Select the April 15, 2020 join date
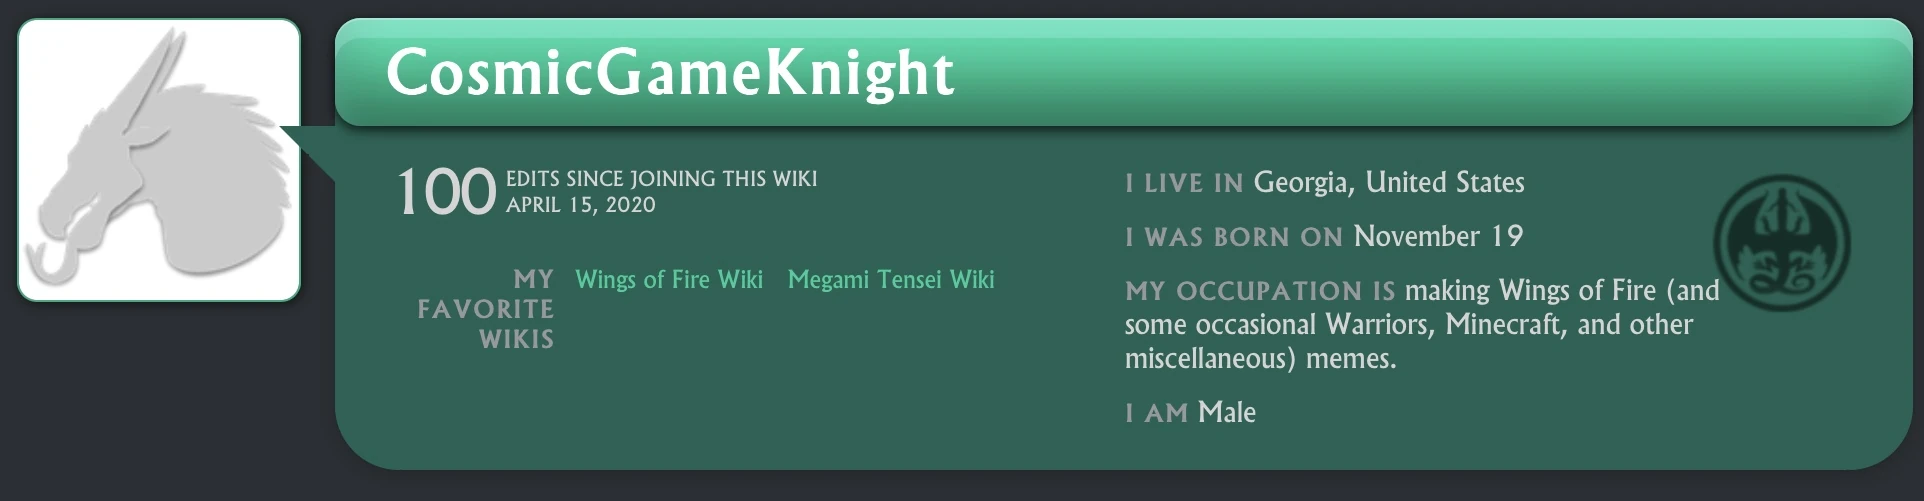 point(580,205)
